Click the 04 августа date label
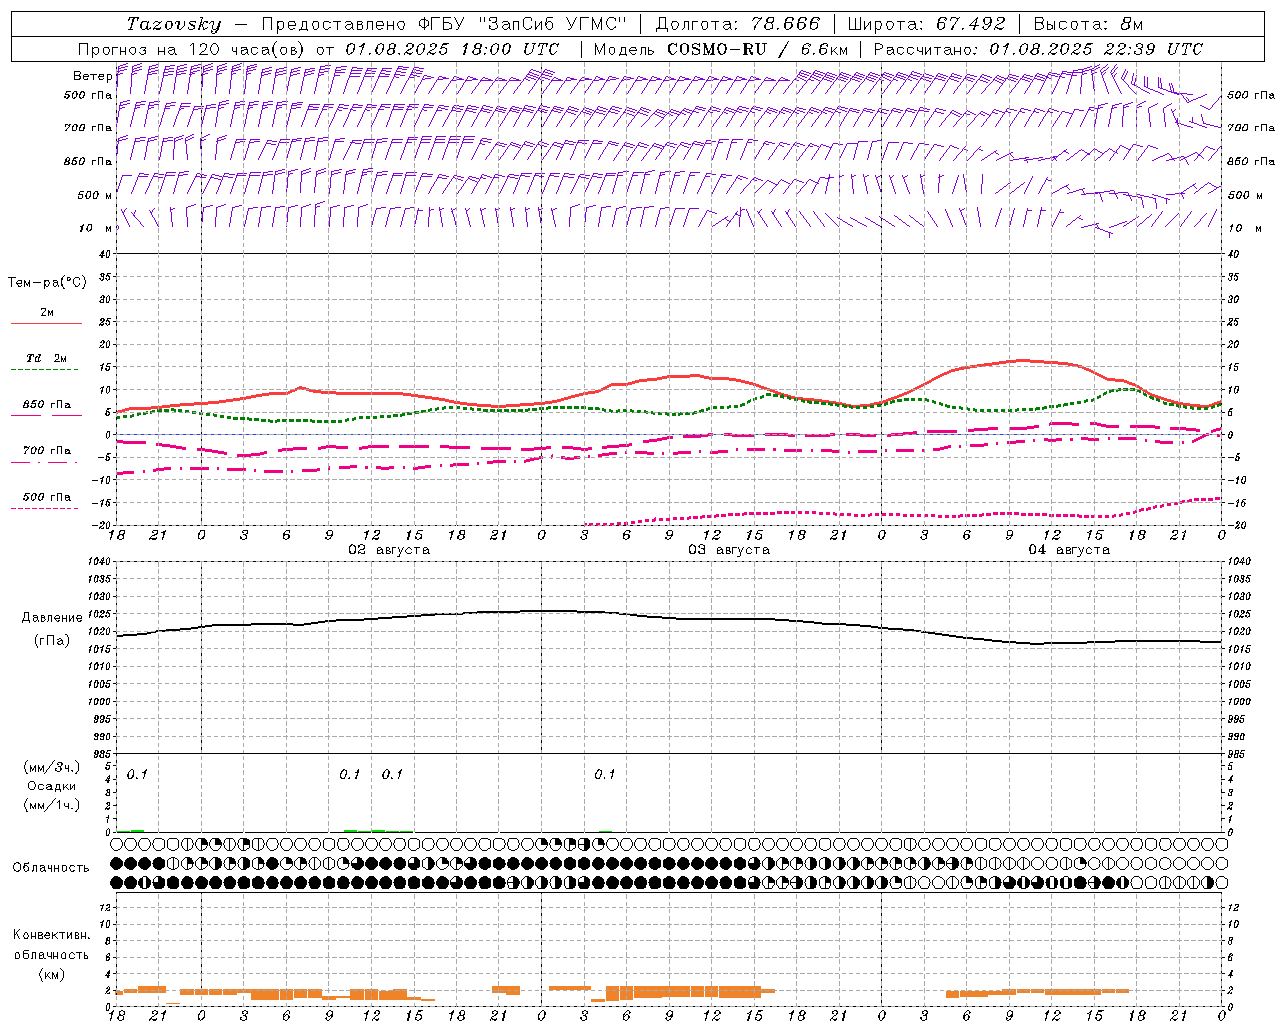Screen dimensions: 1280x1024 (x=1069, y=550)
